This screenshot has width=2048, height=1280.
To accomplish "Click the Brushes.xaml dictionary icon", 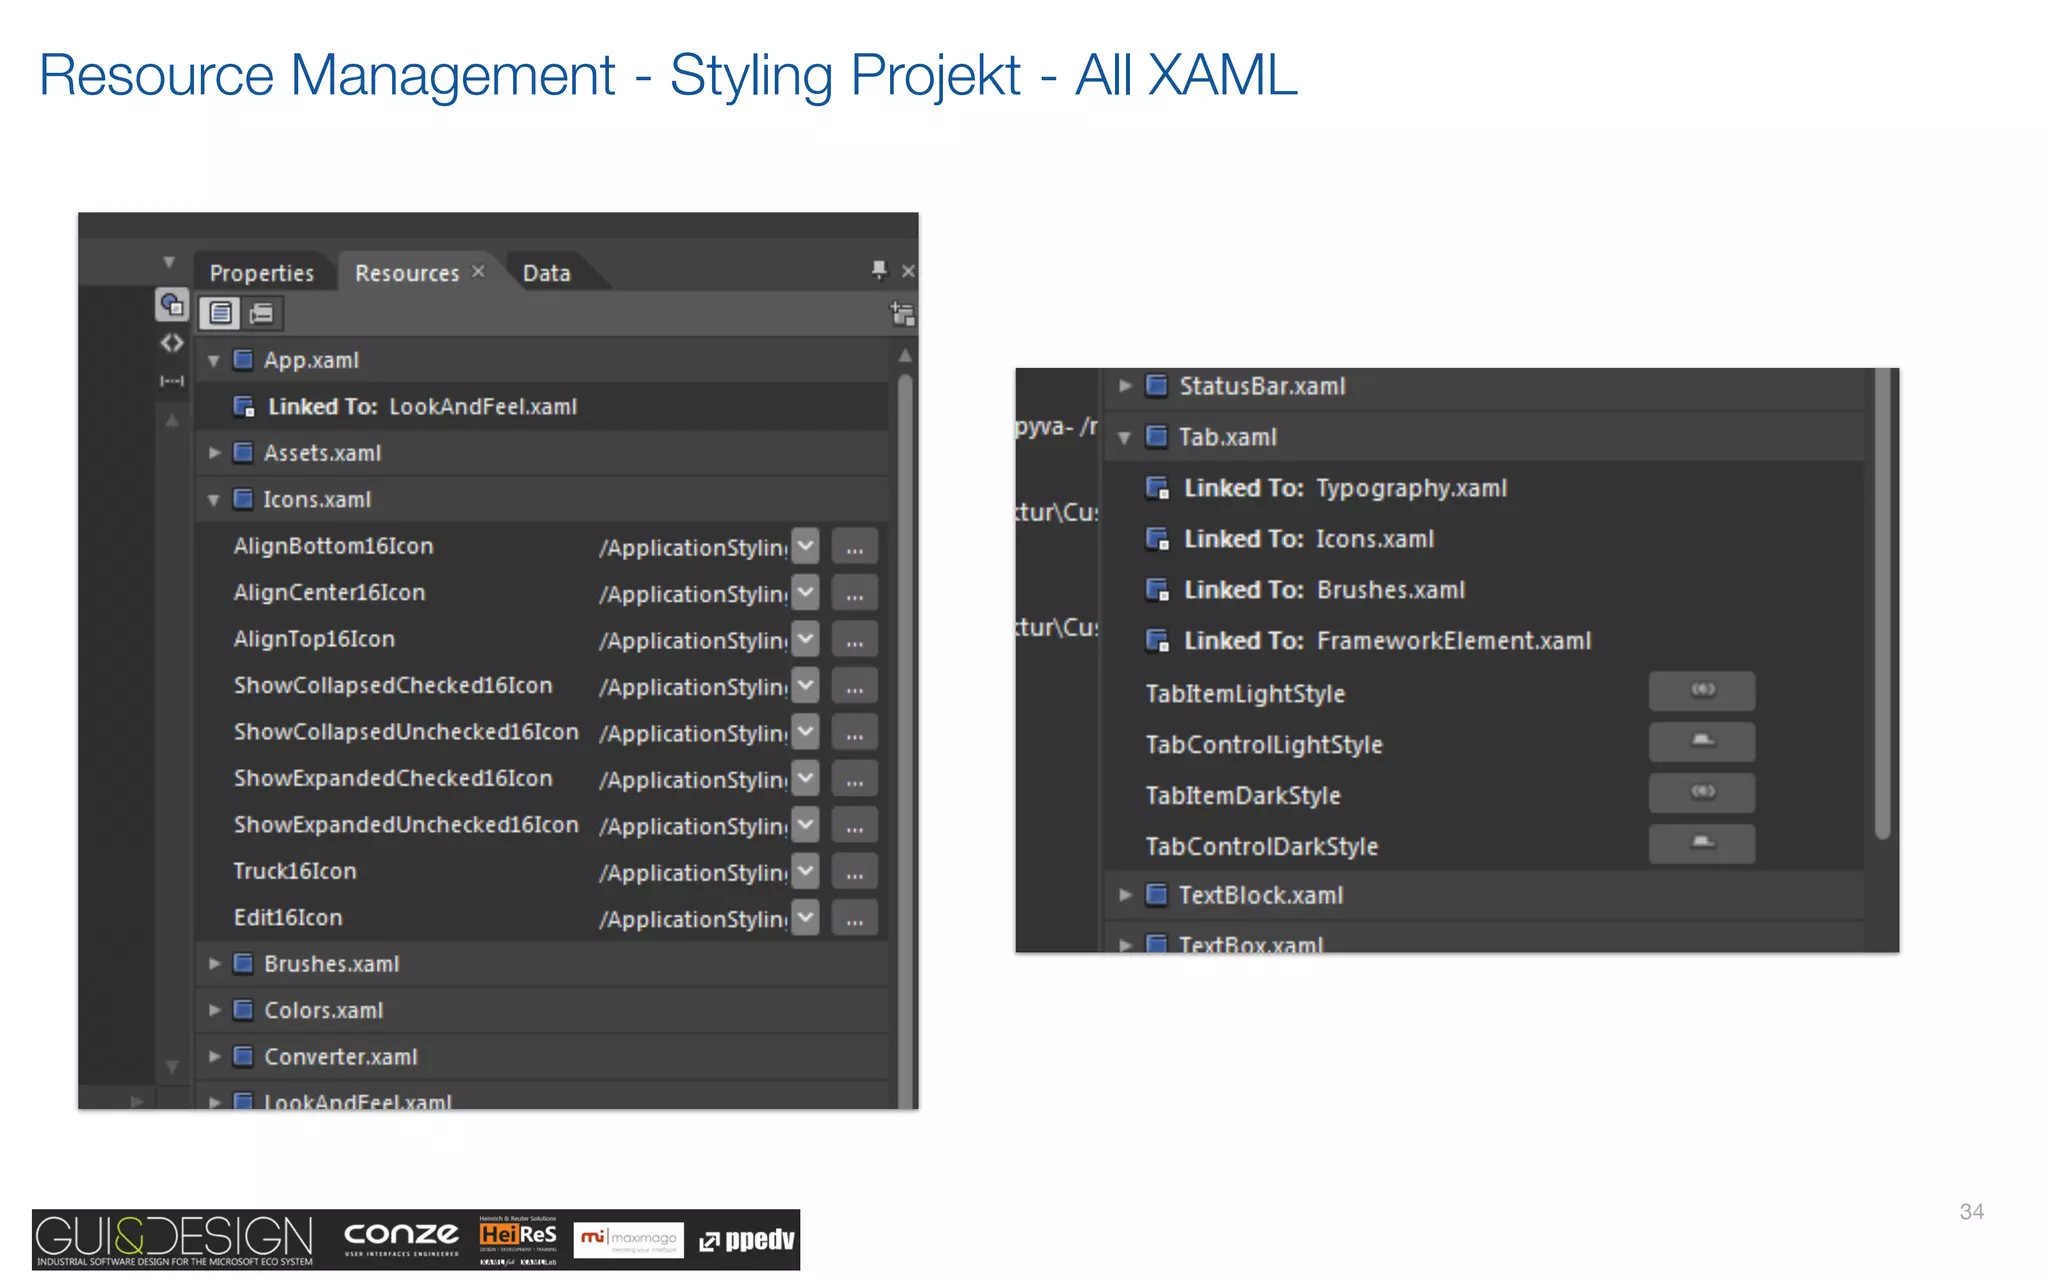I will point(243,963).
